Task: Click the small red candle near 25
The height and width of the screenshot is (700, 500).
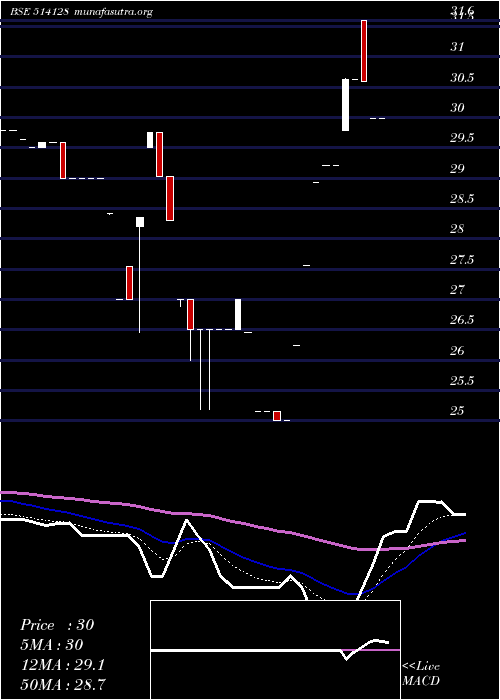Action: click(277, 416)
